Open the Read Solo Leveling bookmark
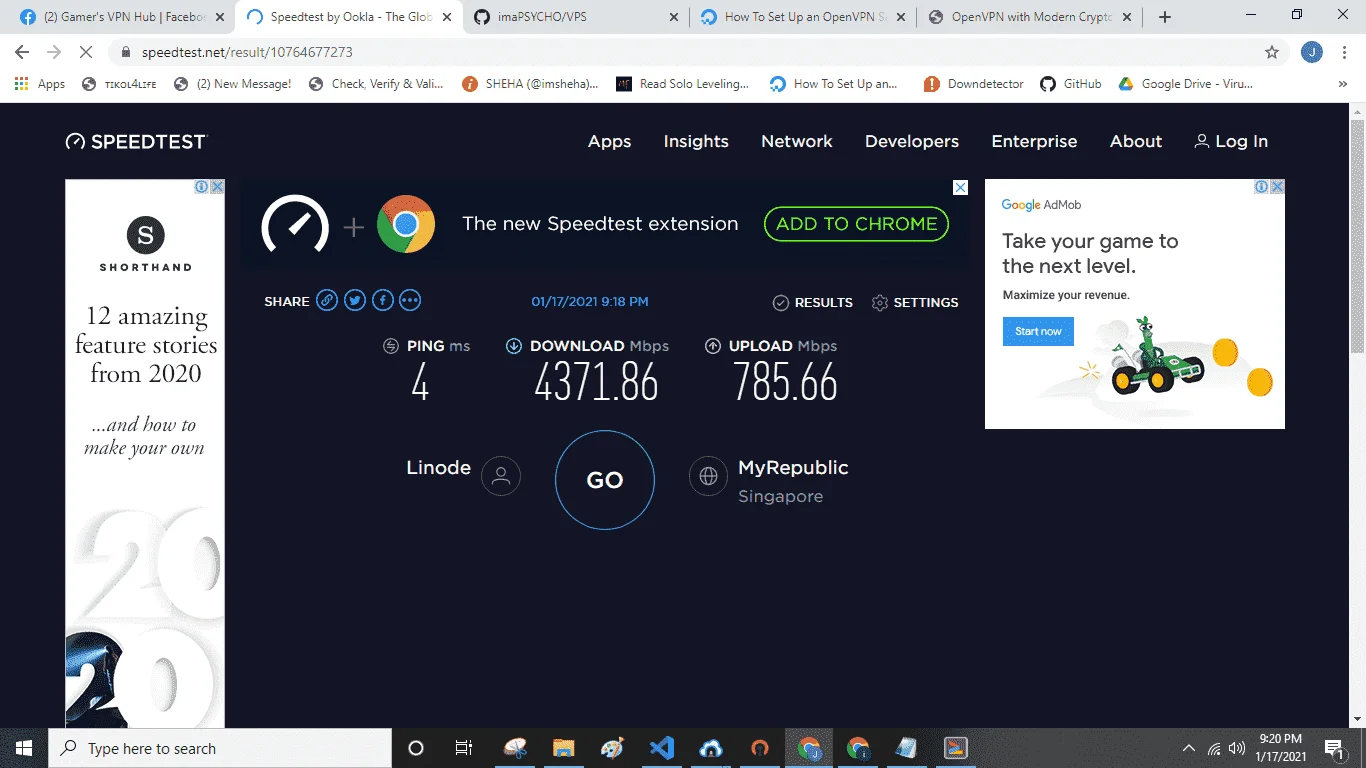 tap(682, 84)
